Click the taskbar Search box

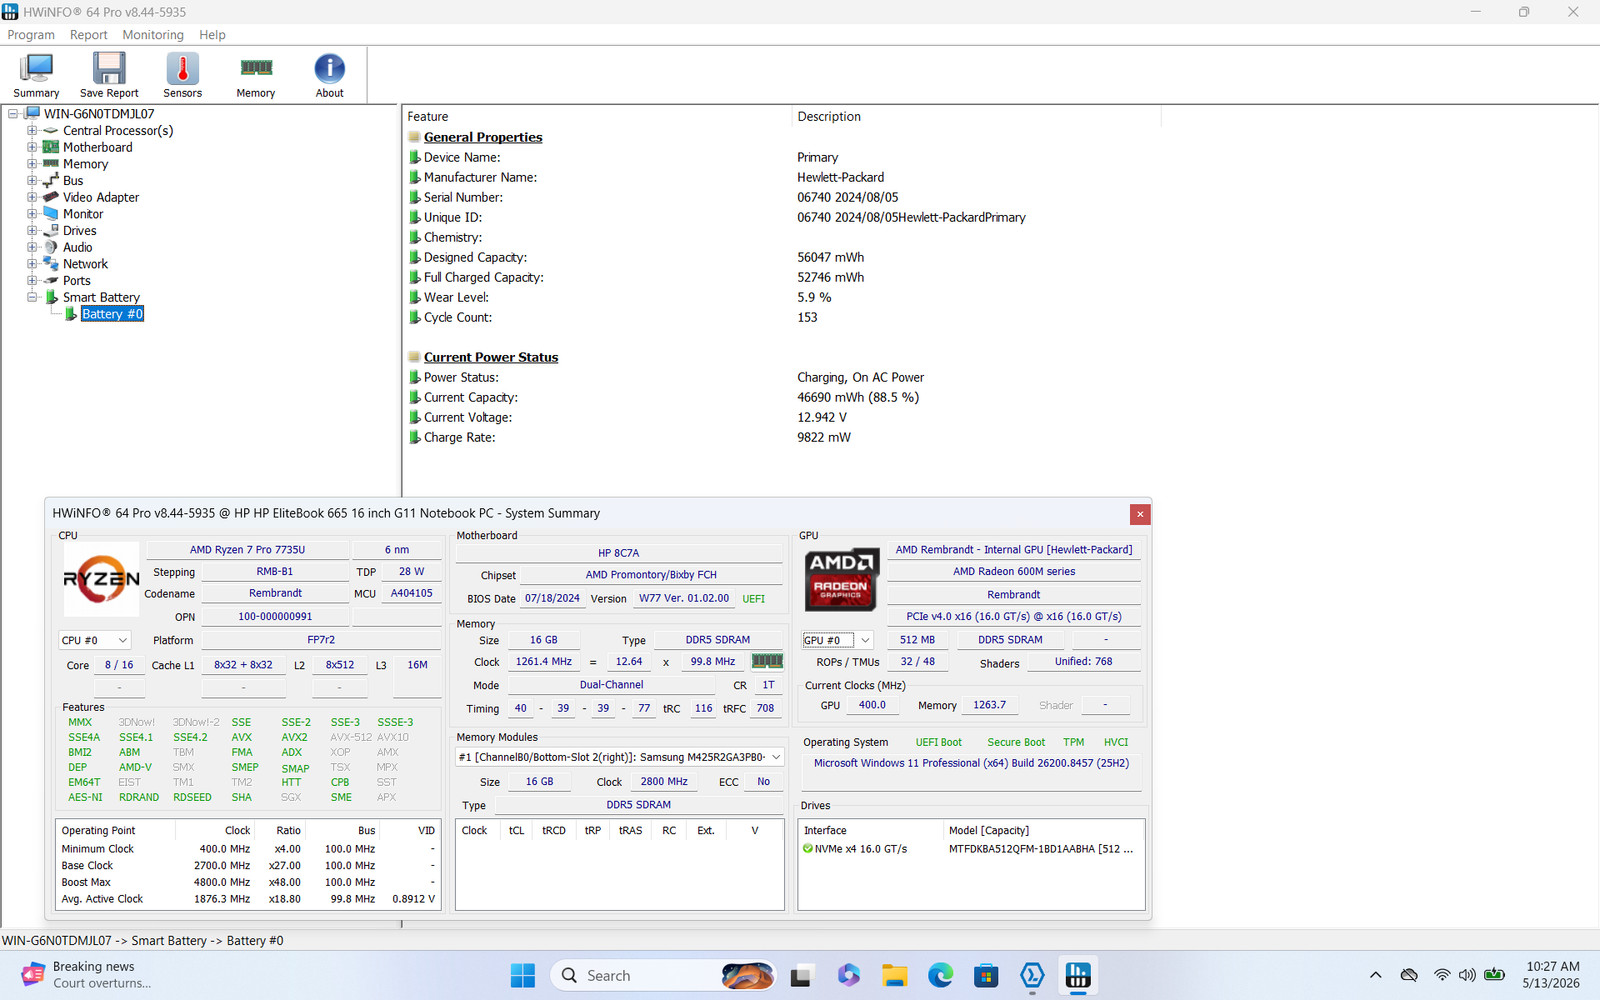[664, 975]
